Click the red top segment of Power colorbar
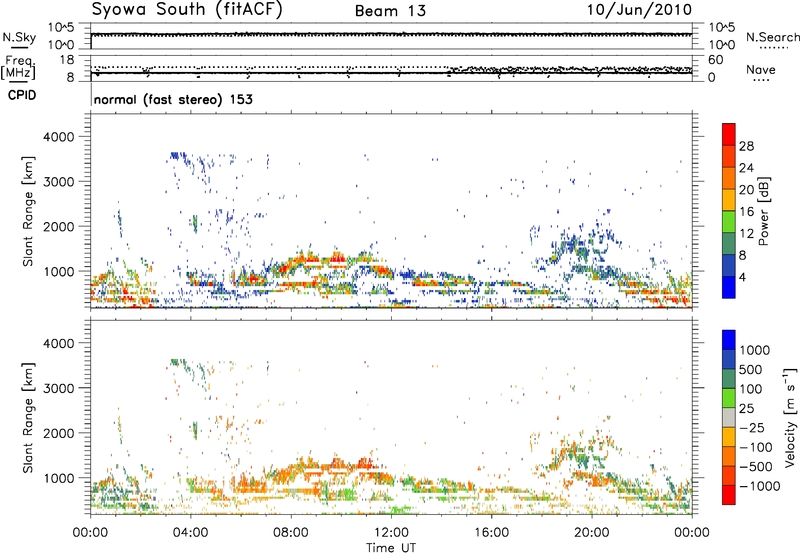 729,135
